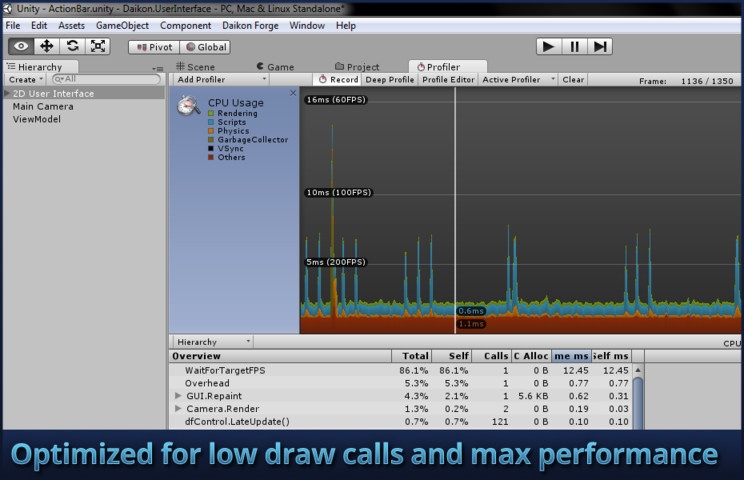Sort by the Self ms column header
This screenshot has height=480, width=744.
coord(612,356)
